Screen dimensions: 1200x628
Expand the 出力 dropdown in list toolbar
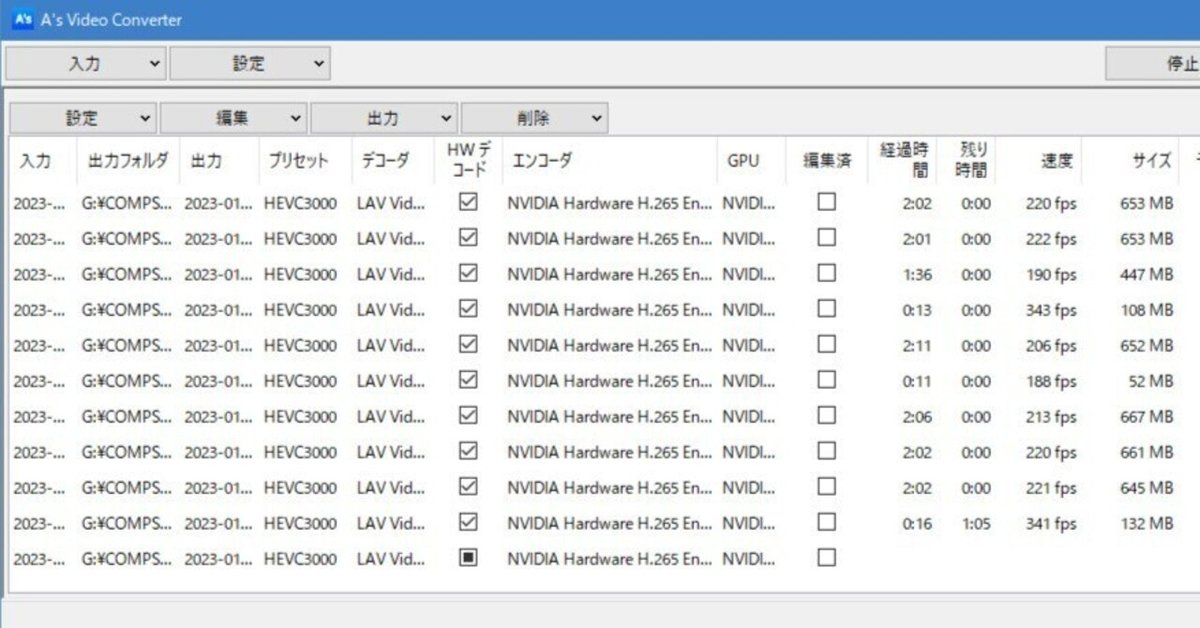(x=384, y=118)
